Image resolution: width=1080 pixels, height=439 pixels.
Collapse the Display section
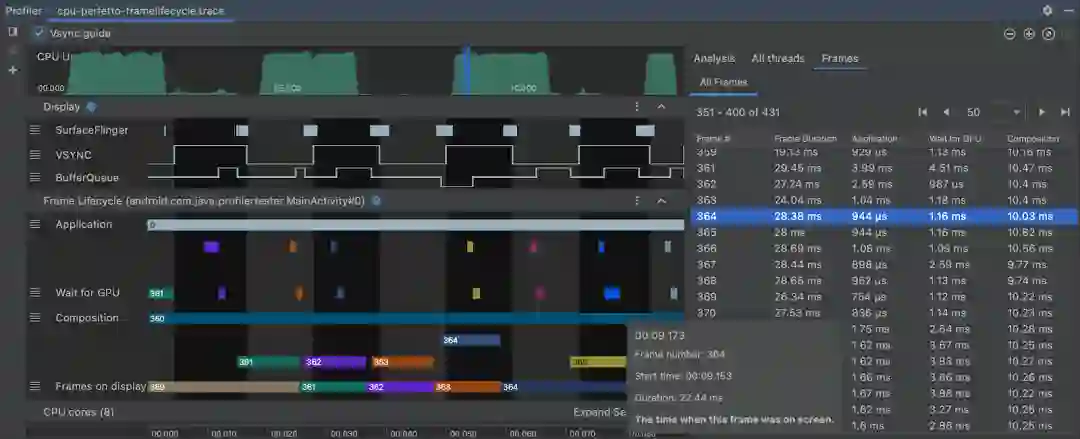[661, 107]
